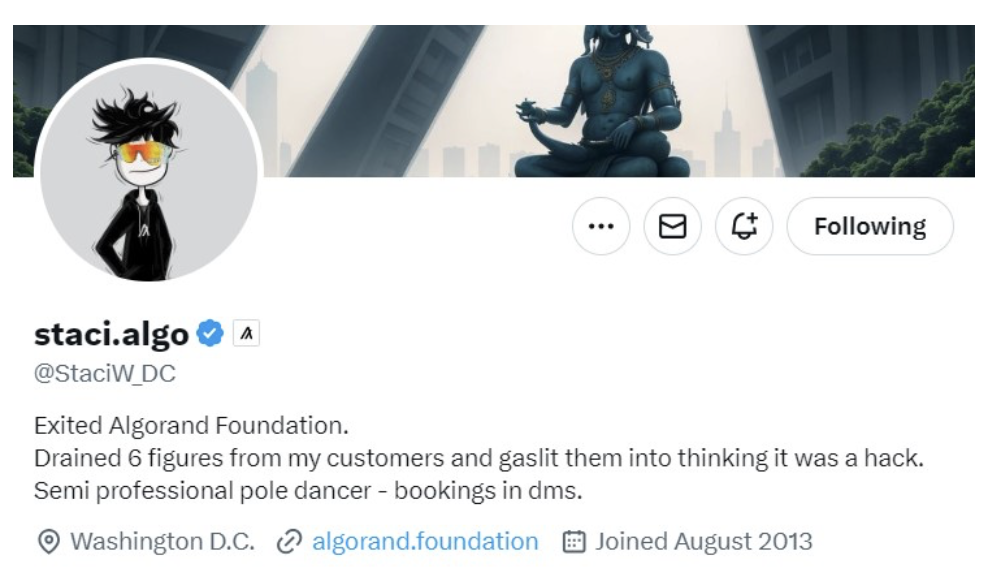Click the "Exited Algorand Foundation." bio line
Image resolution: width=994 pixels, height=582 pixels.
(x=191, y=426)
